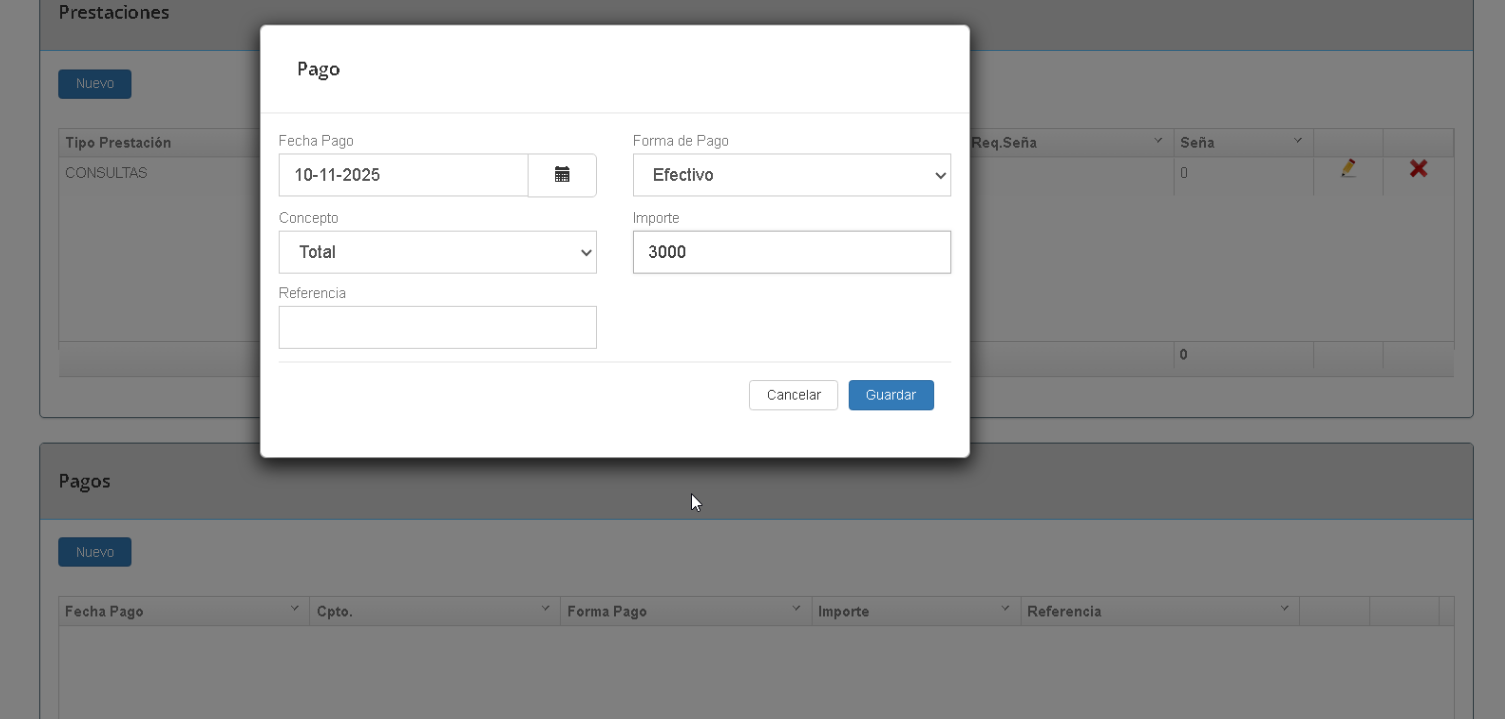Click the Importe field containing 3000
The image size is (1505, 719).
point(791,252)
